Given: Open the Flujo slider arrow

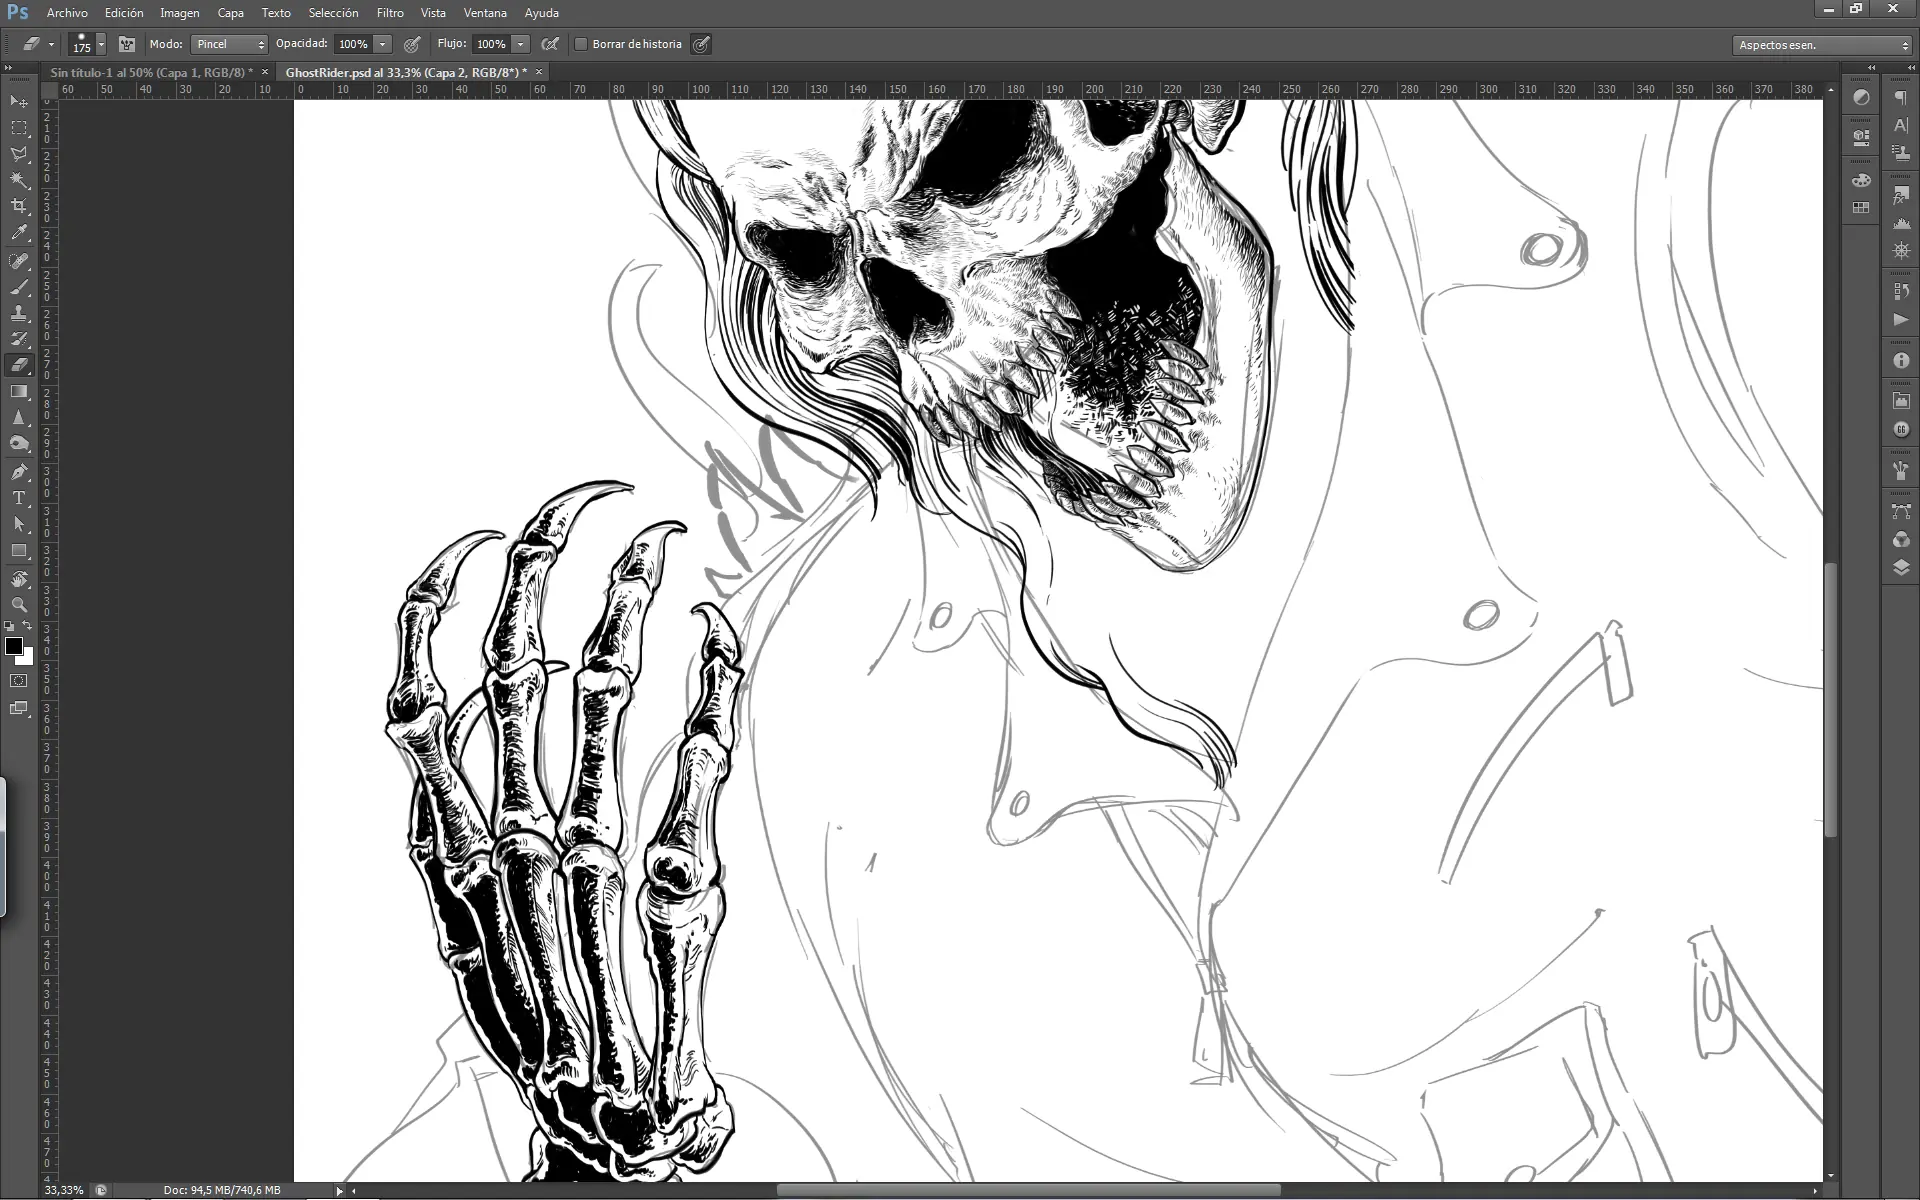Looking at the screenshot, I should click(x=520, y=44).
